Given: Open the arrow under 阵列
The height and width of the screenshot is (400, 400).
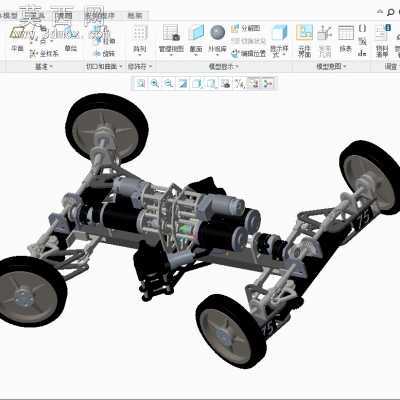Looking at the screenshot, I should click(140, 56).
